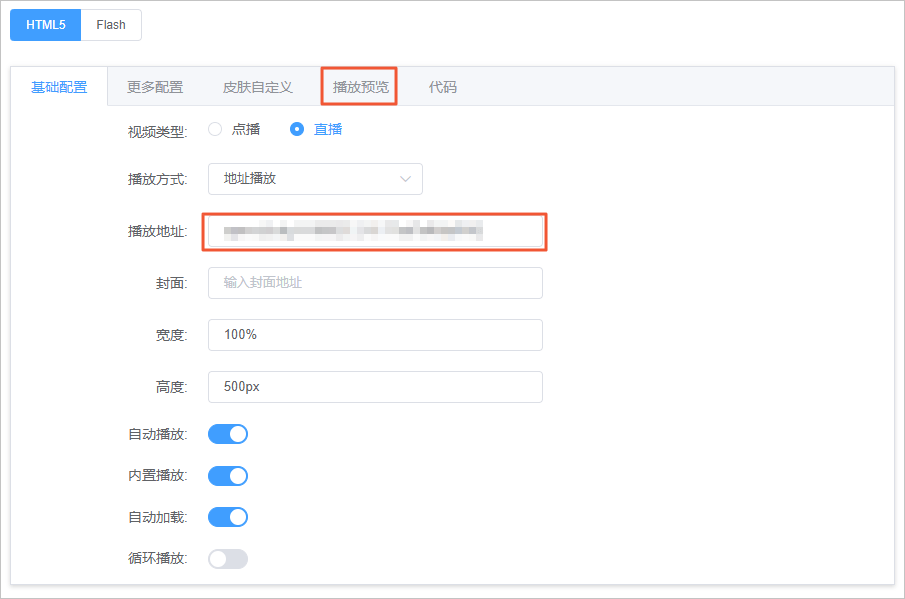Go to the 播放预览 tab
The height and width of the screenshot is (599, 905).
pyautogui.click(x=360, y=87)
